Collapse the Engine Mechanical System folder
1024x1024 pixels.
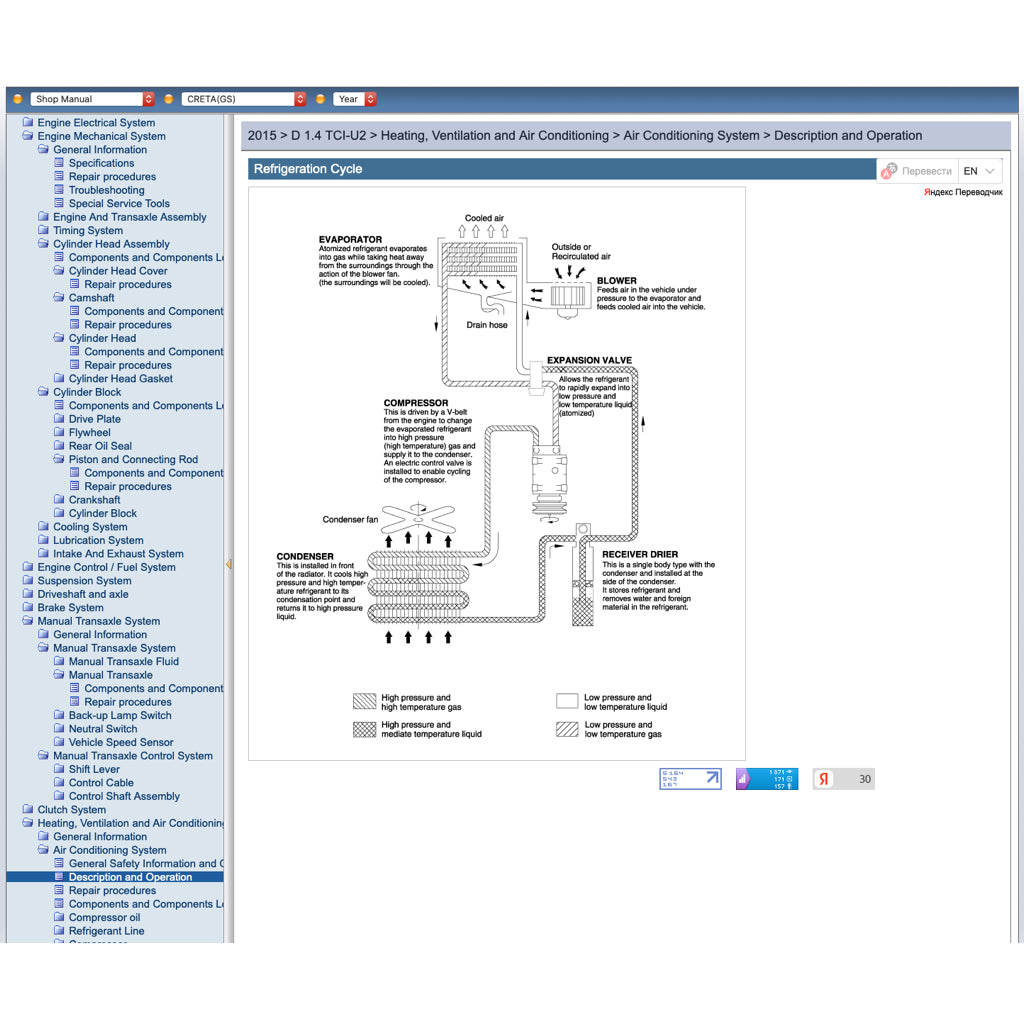pyautogui.click(x=28, y=136)
